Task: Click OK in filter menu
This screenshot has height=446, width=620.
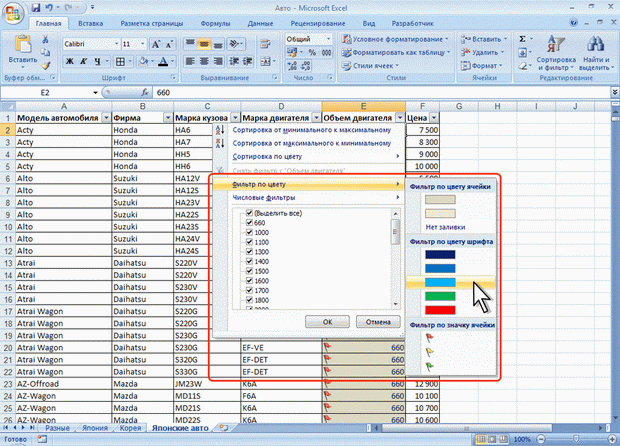Action: [x=327, y=322]
